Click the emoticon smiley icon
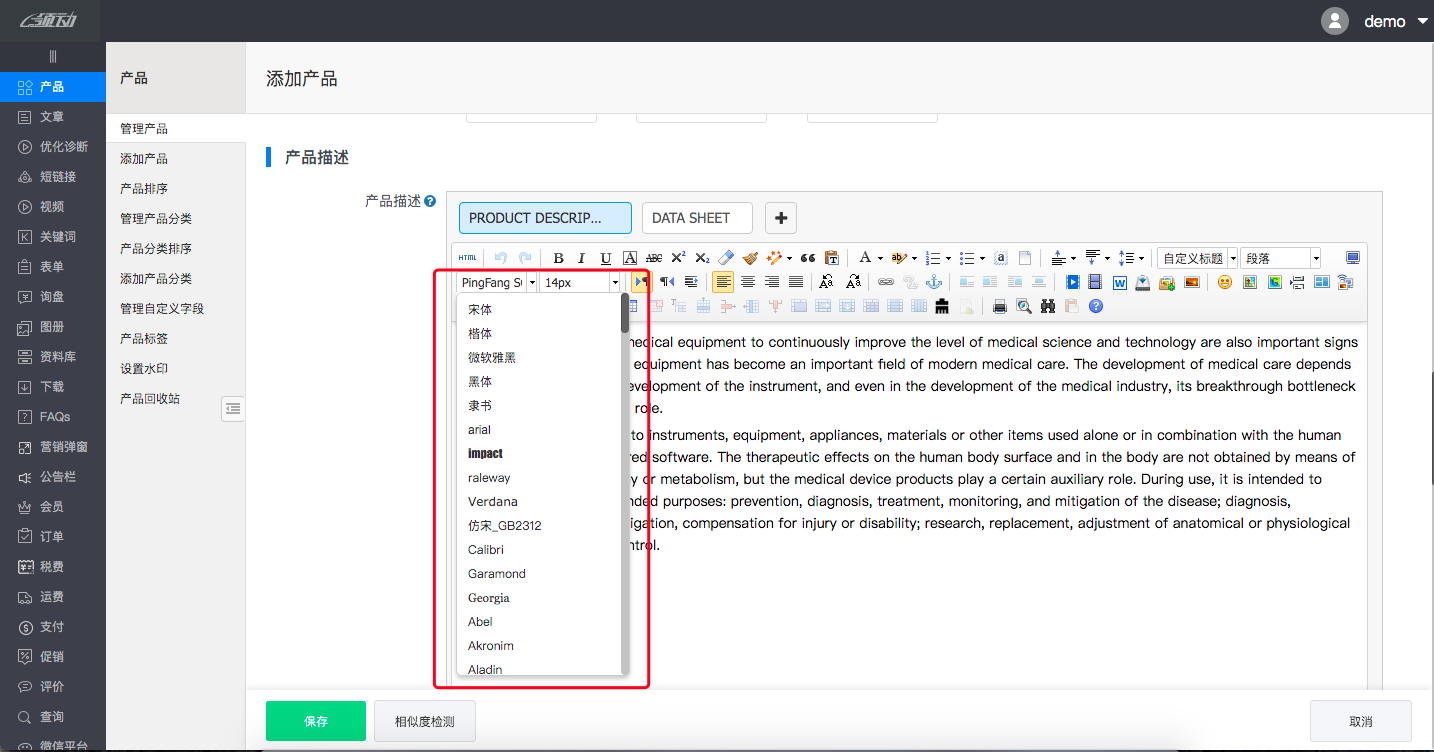Viewport: 1434px width, 752px height. tap(1224, 283)
